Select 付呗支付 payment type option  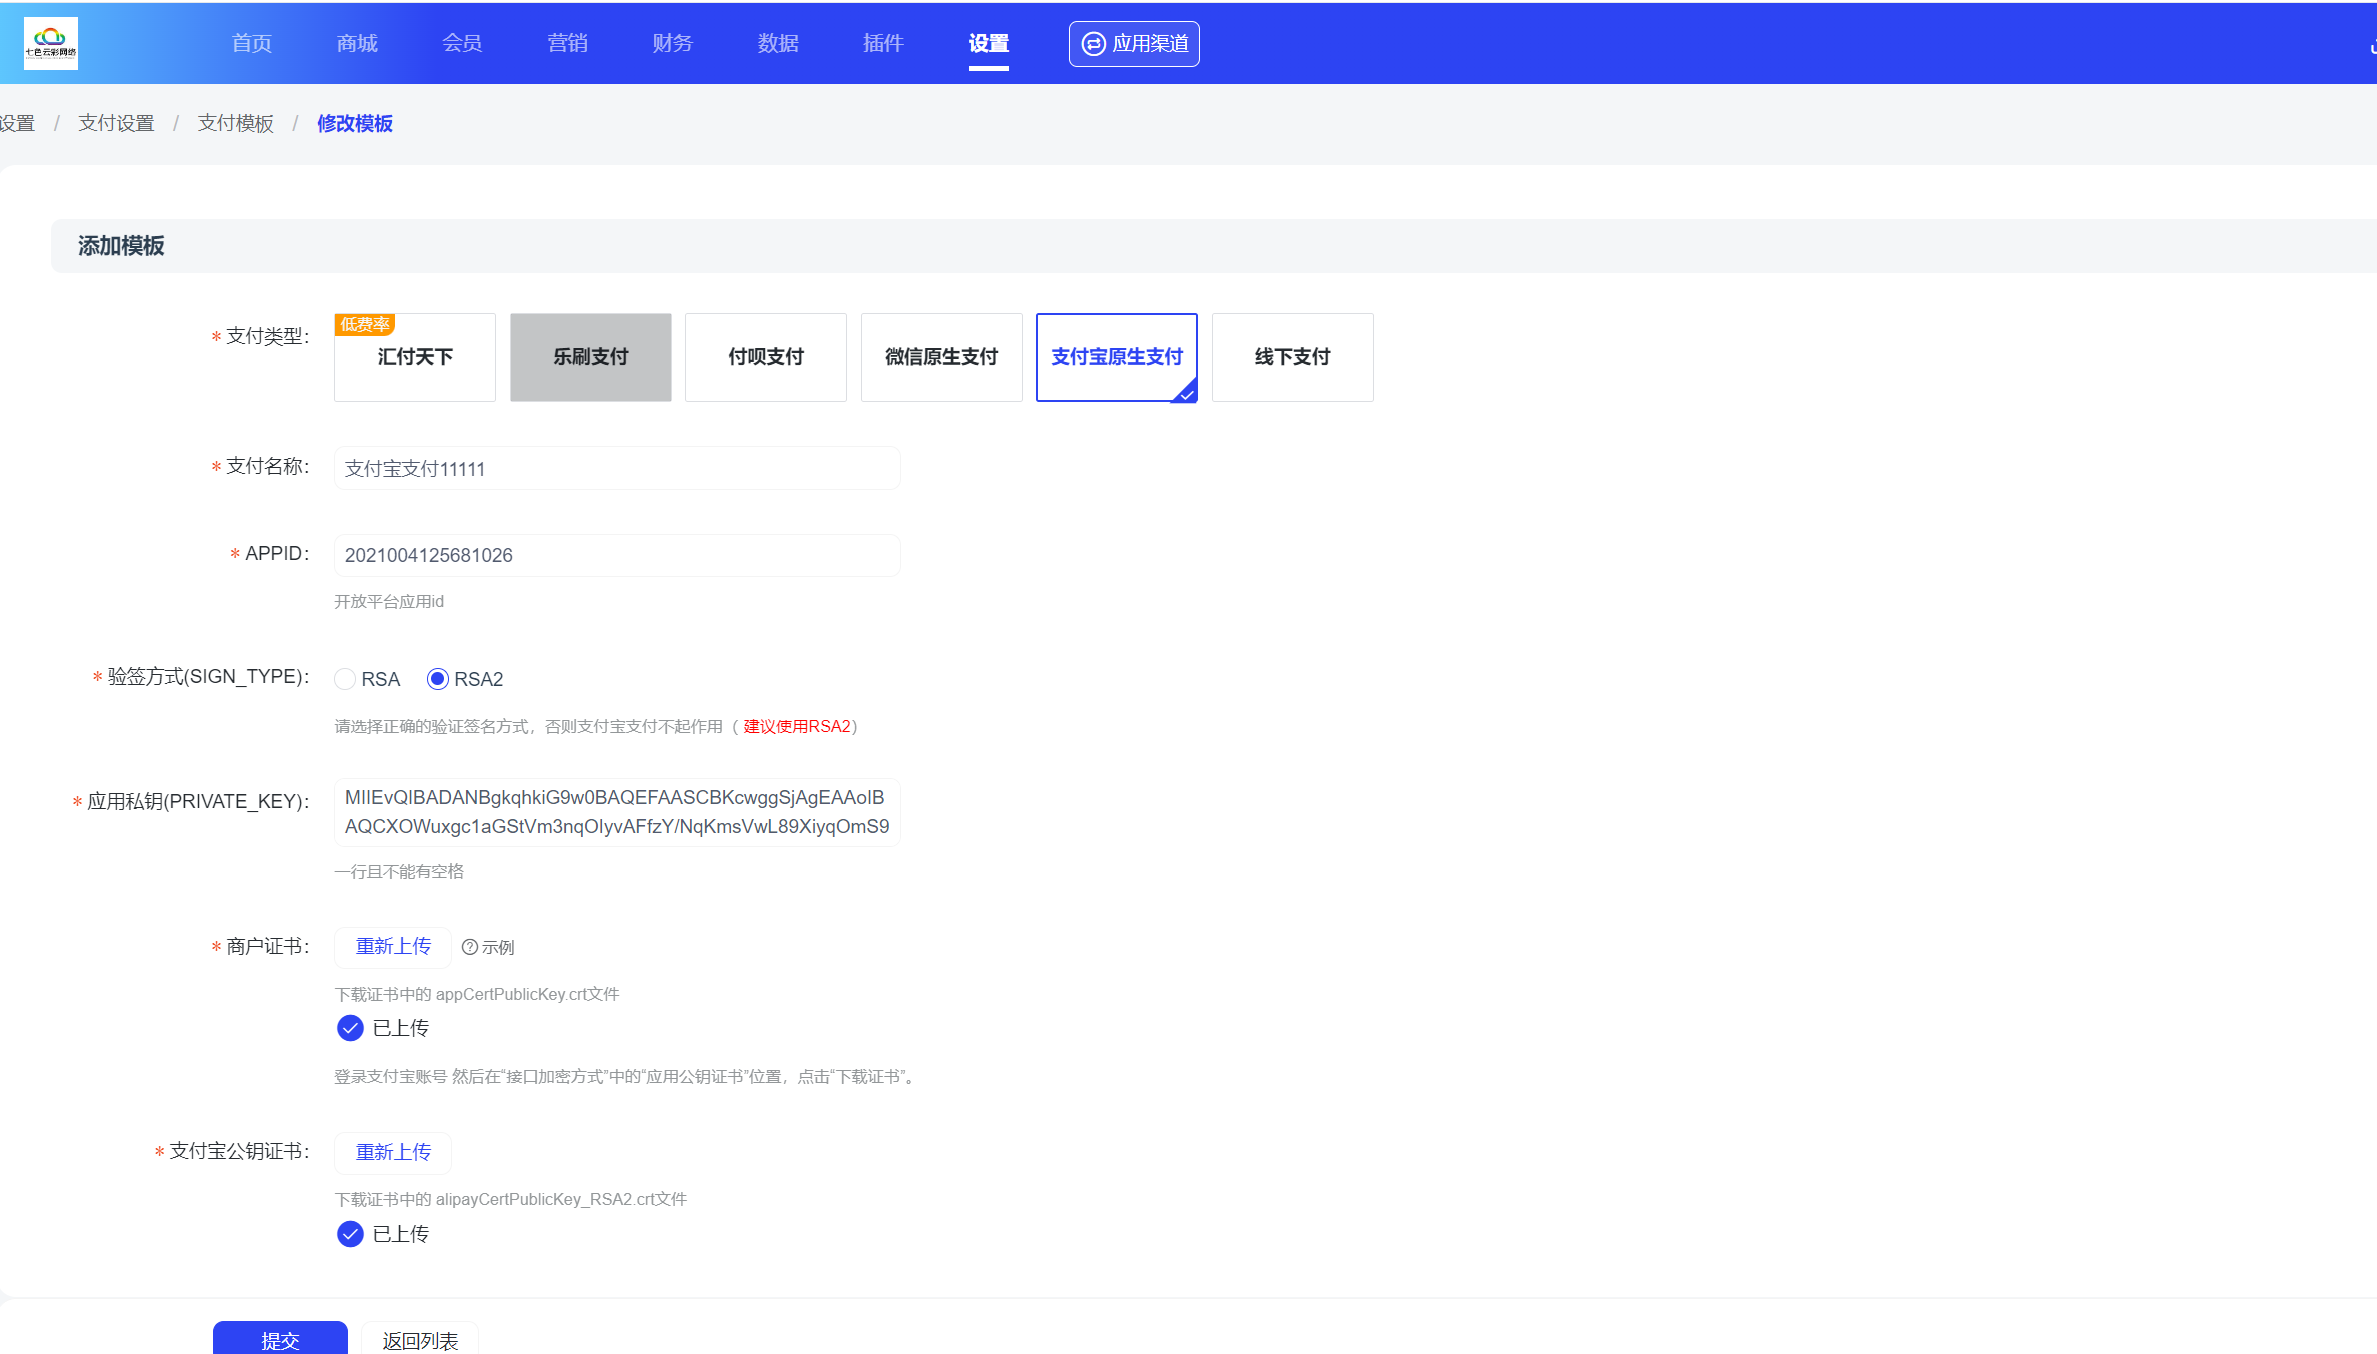point(766,357)
